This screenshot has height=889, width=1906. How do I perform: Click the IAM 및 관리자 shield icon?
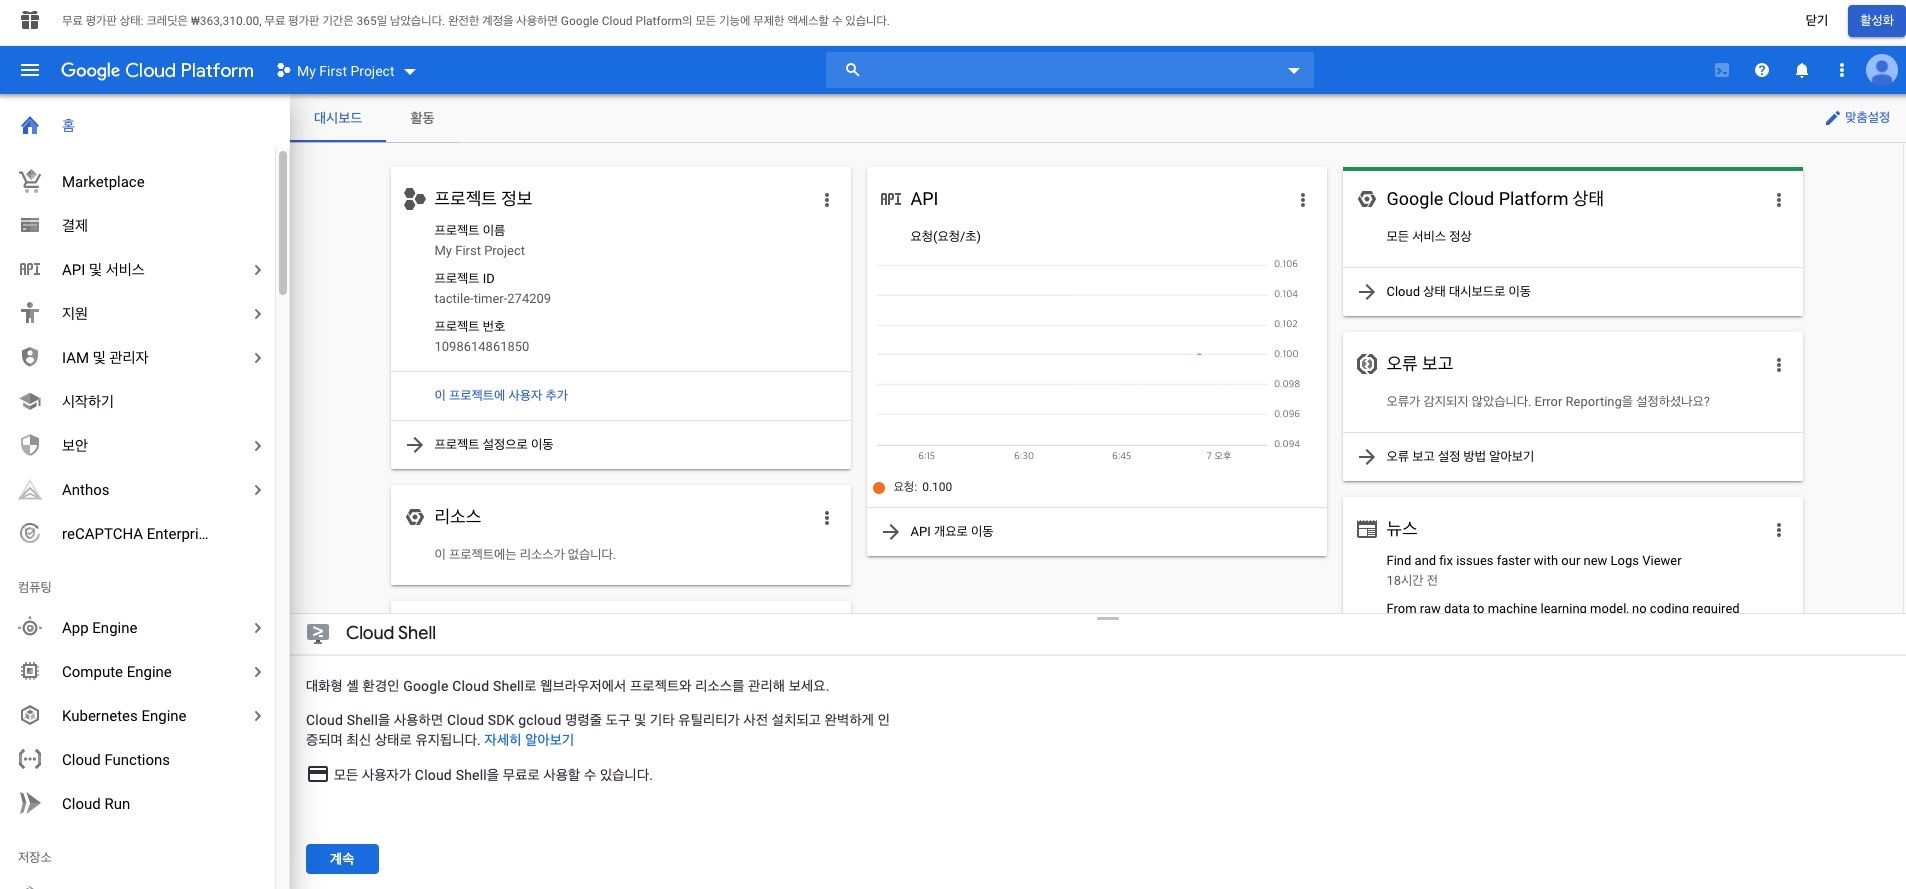point(30,357)
